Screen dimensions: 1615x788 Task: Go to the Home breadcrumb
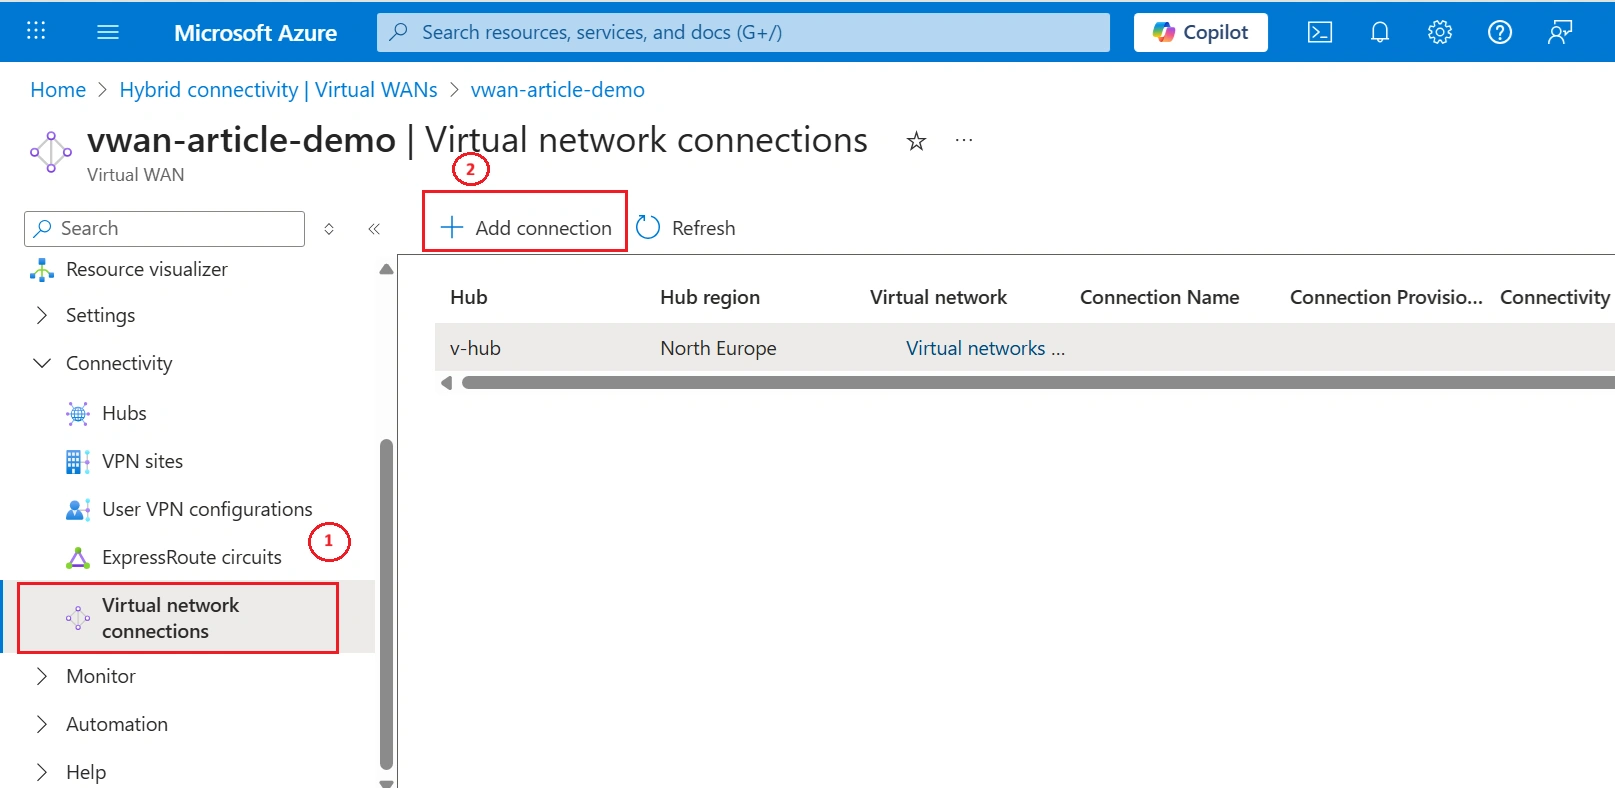(x=58, y=90)
